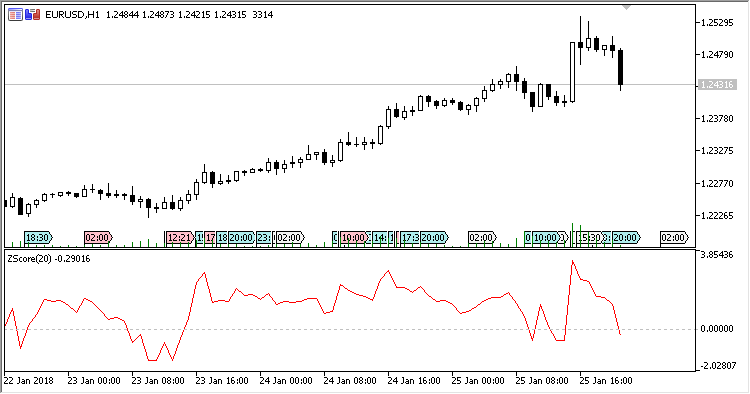This screenshot has height=394, width=750.
Task: Click the 1.22770 price scale label
Action: pos(717,184)
